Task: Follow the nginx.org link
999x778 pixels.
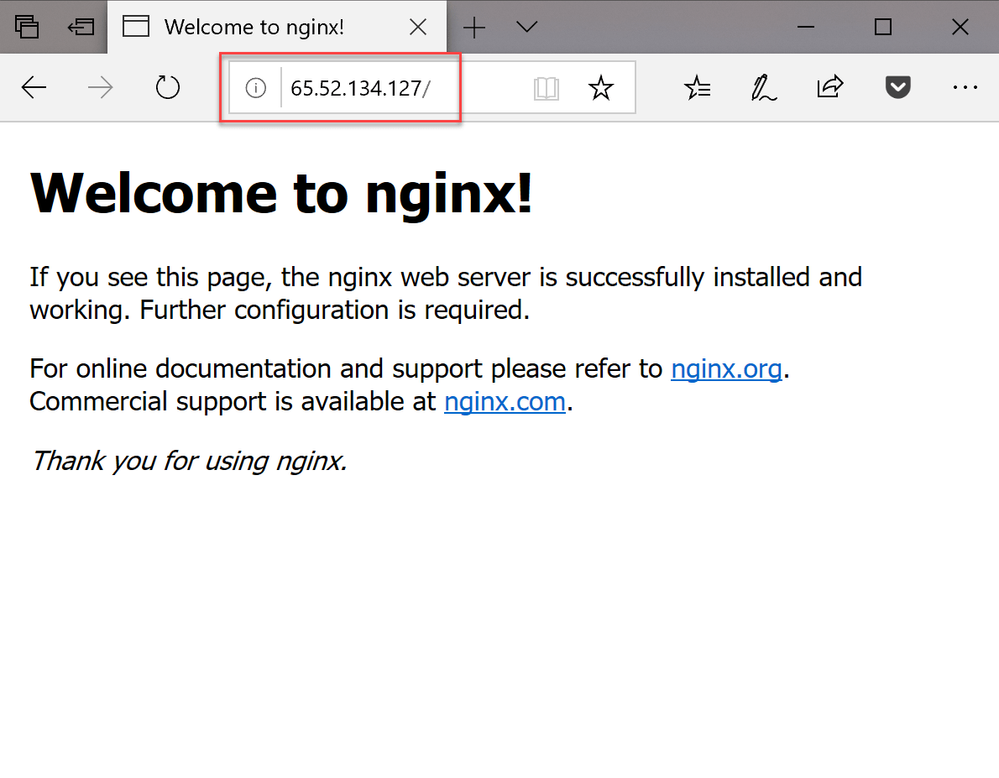Action: click(726, 369)
